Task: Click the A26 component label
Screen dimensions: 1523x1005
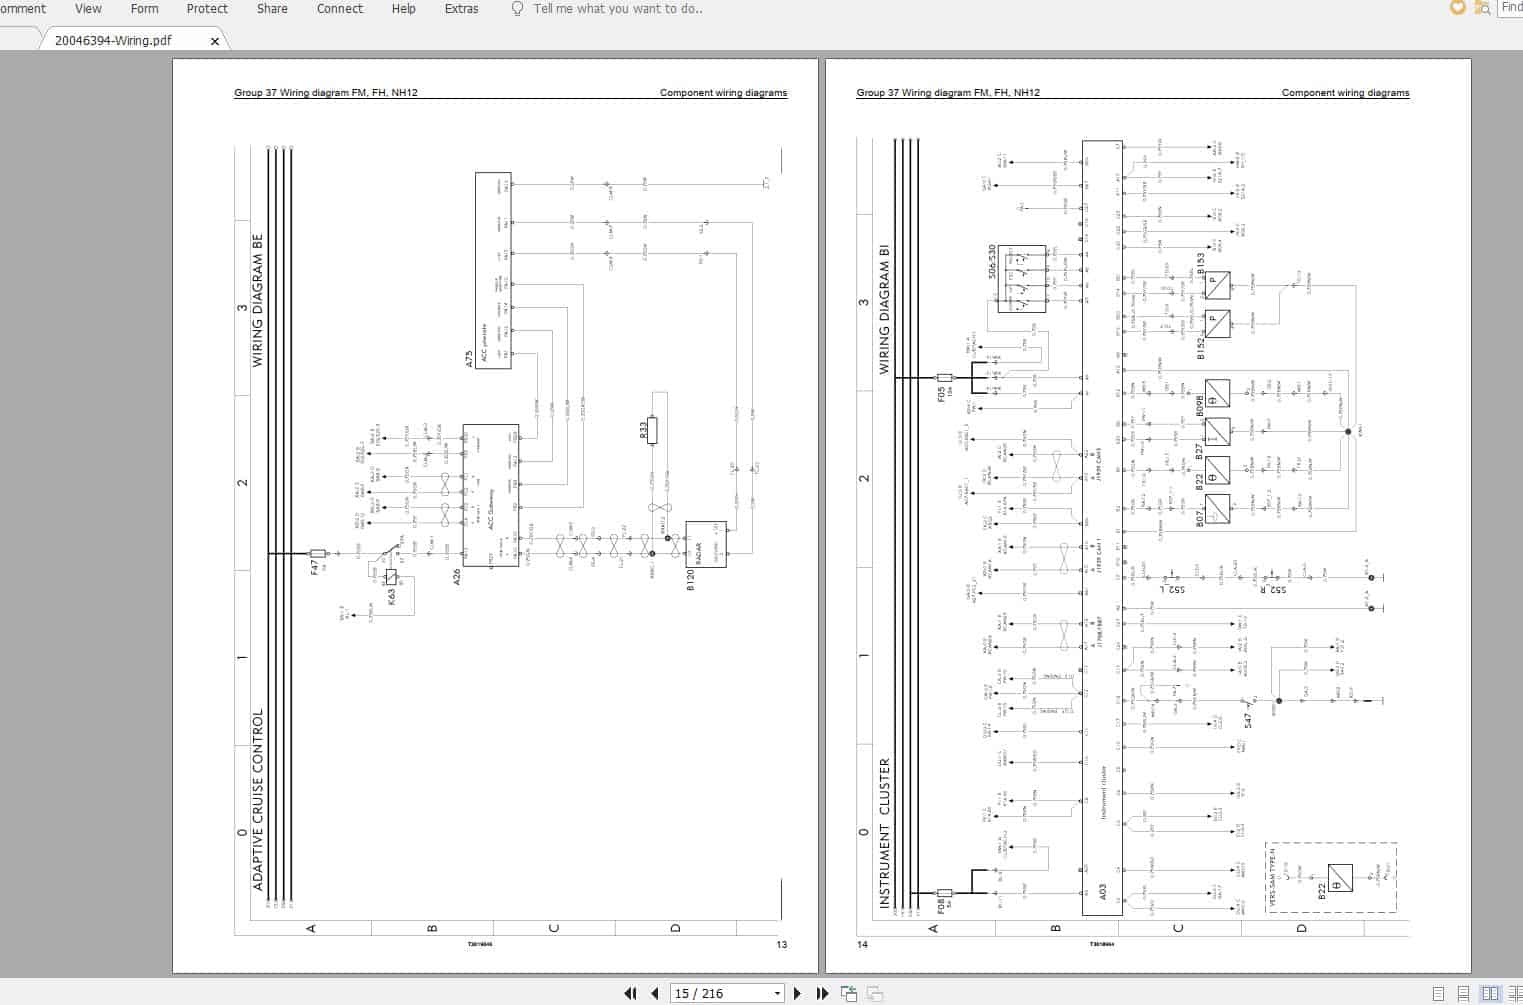Action: click(x=457, y=576)
